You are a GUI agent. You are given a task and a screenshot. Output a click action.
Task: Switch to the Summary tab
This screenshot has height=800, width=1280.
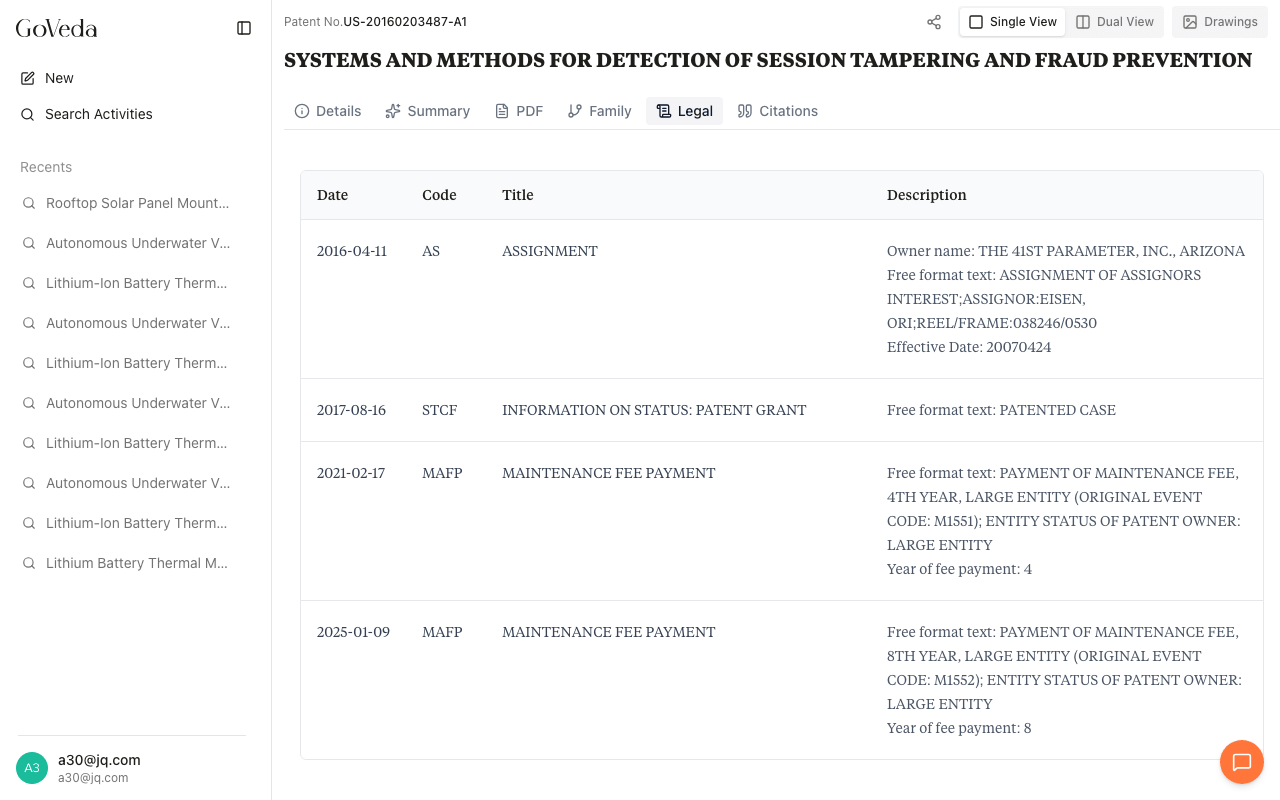[427, 111]
